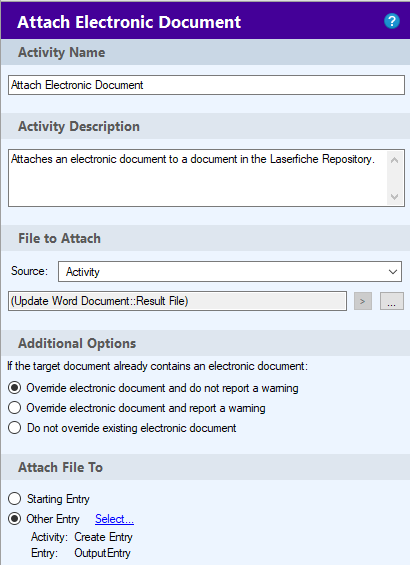This screenshot has width=410, height=565.
Task: Open the Source combo box showing Activity
Action: click(230, 272)
